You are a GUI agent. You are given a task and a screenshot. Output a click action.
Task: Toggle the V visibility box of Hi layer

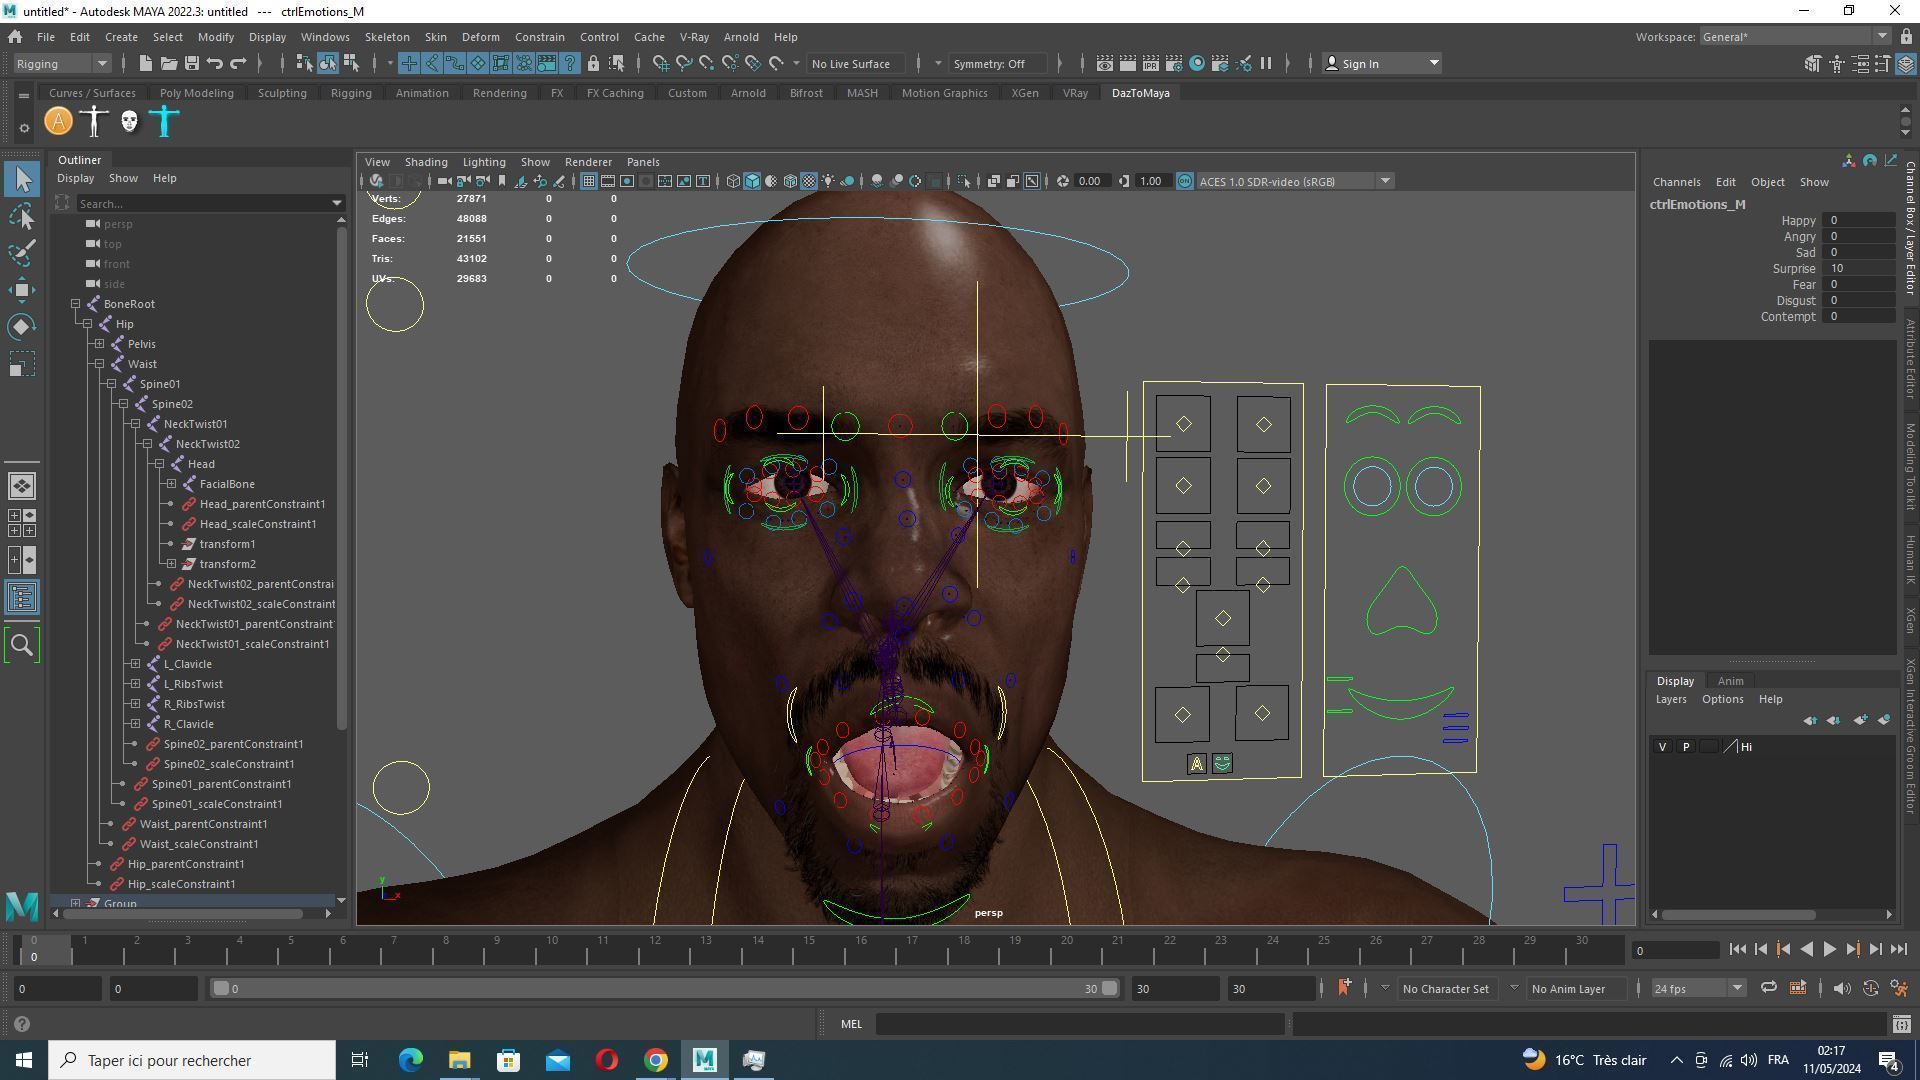[x=1662, y=747]
